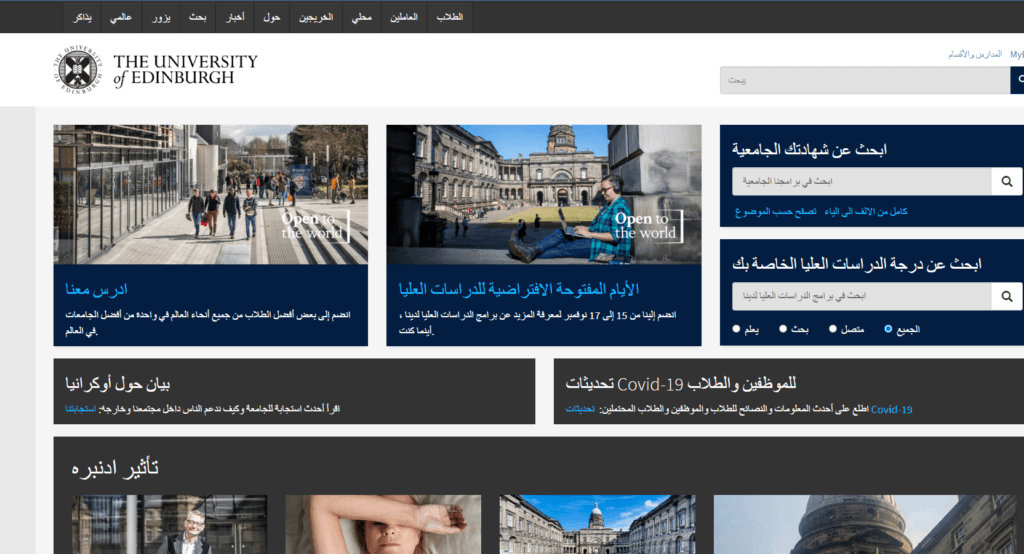Click the postgraduate degree search magnifier icon

pyautogui.click(x=1007, y=296)
